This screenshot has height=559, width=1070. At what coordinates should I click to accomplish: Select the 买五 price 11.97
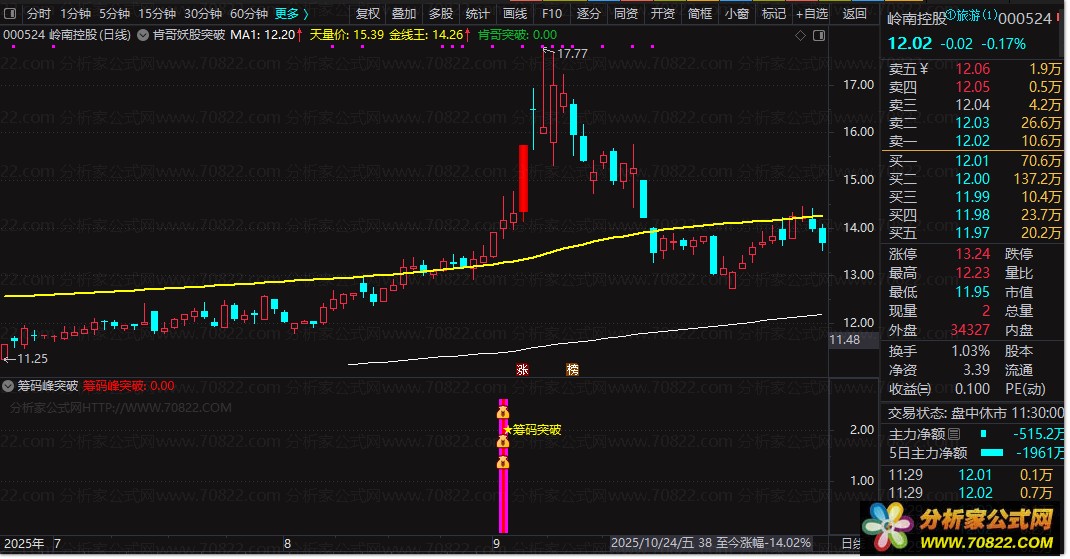click(x=972, y=233)
